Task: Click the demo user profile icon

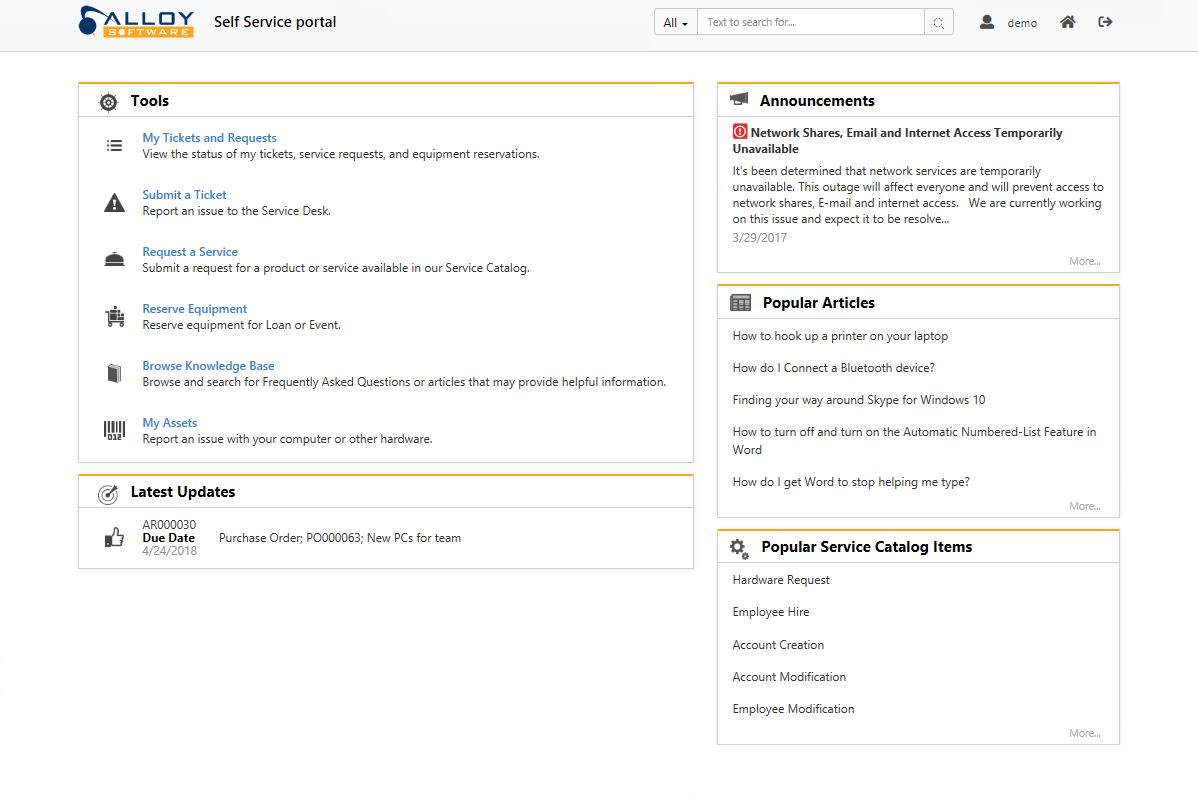Action: 986,22
